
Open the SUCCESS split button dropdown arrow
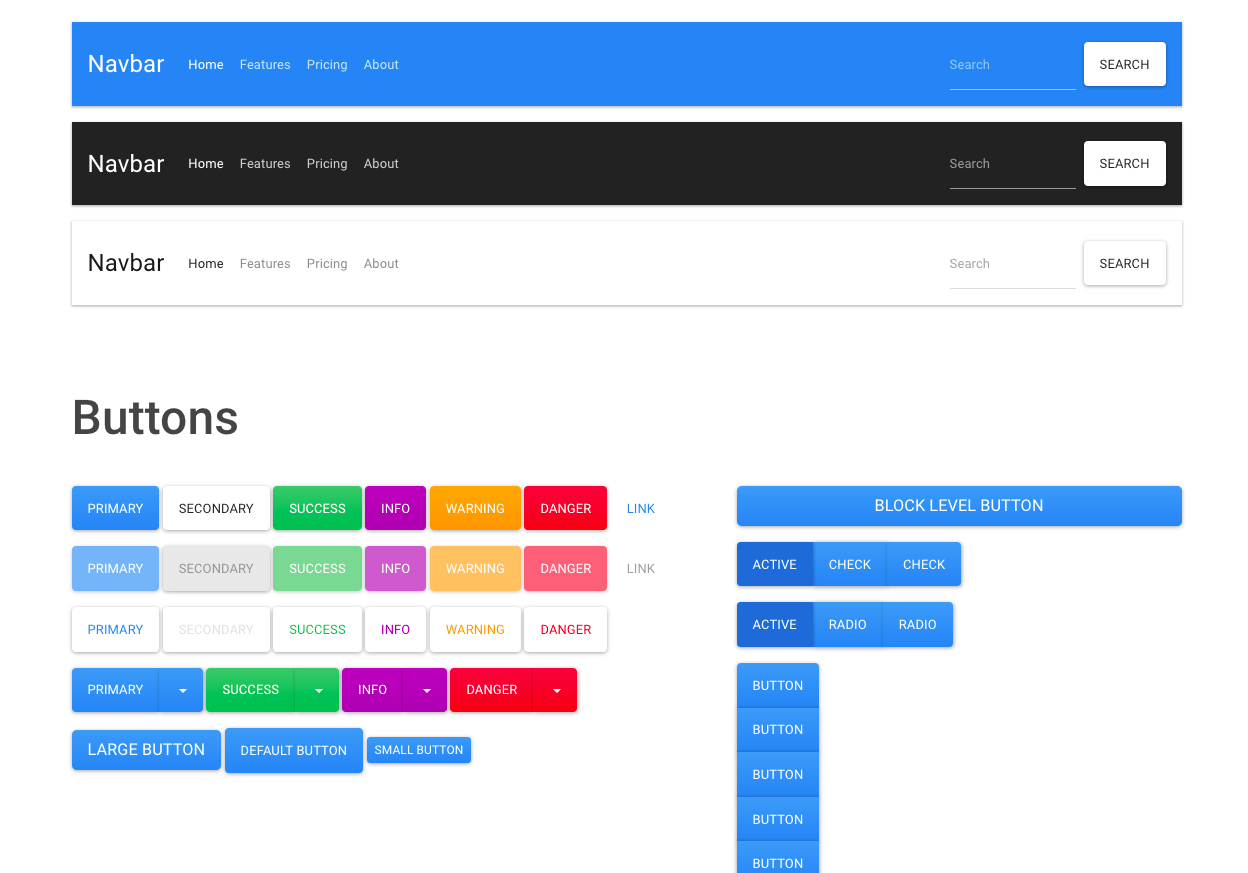[318, 690]
